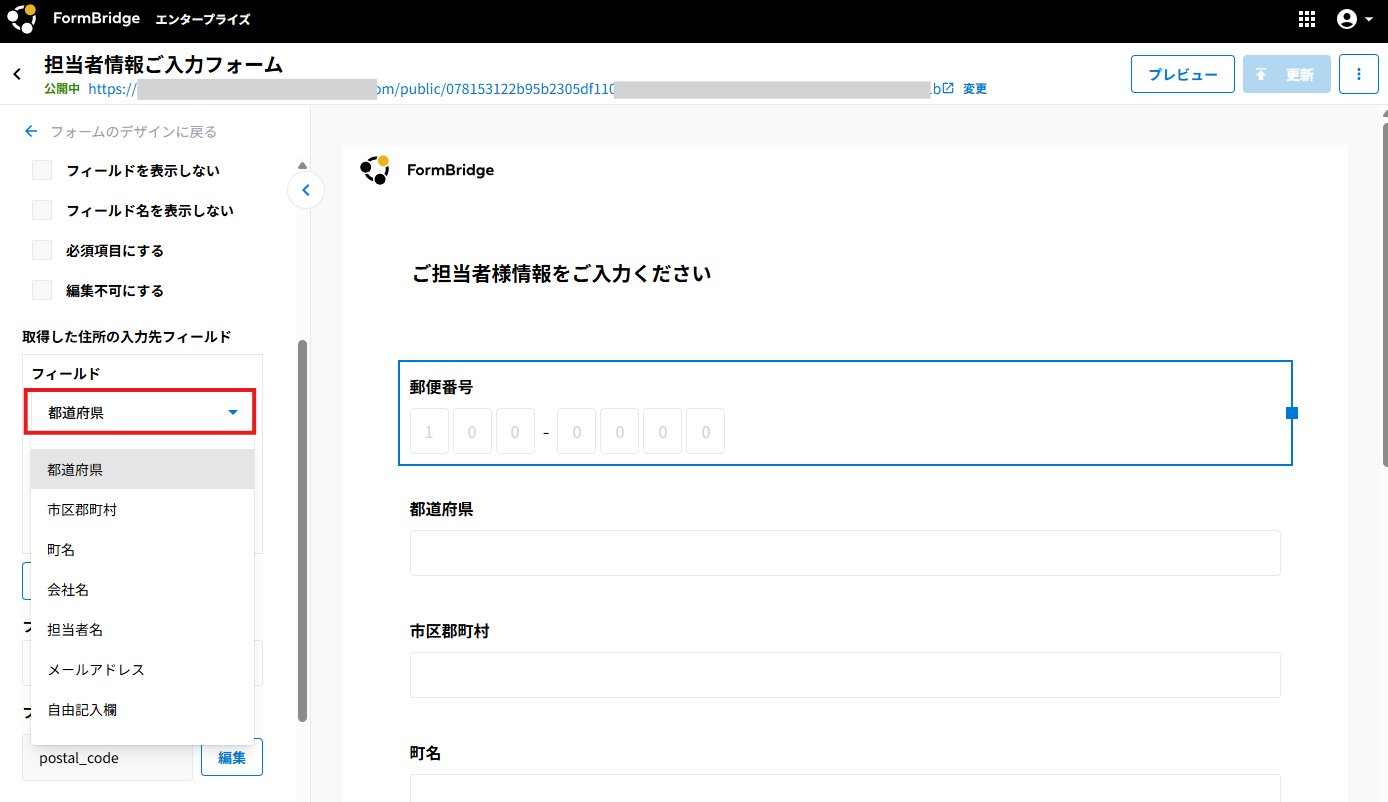Image resolution: width=1388 pixels, height=802 pixels.
Task: Select 市区郡町村 from the dropdown list
Action: pos(82,510)
